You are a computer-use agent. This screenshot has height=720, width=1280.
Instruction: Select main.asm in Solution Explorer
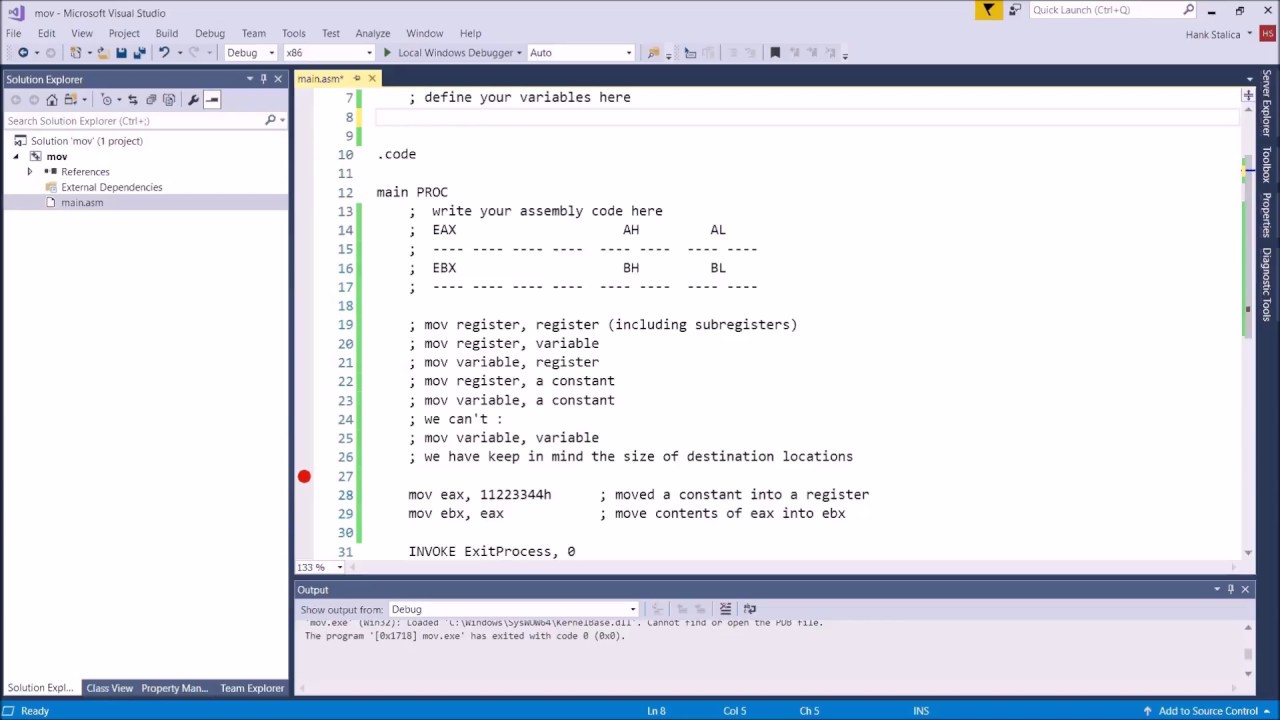pos(82,203)
